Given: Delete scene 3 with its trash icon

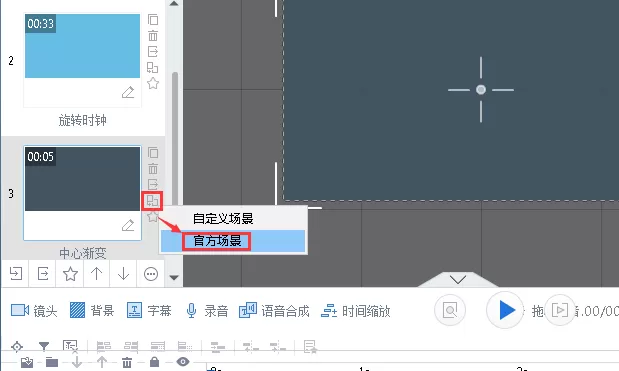Looking at the screenshot, I should coord(153,169).
